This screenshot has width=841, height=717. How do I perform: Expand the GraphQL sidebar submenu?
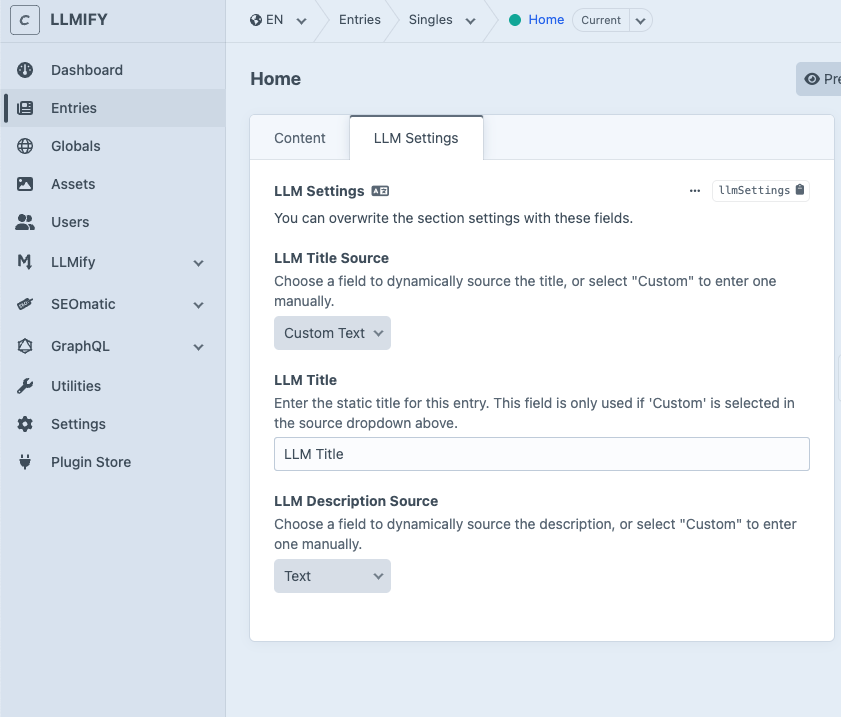(198, 347)
